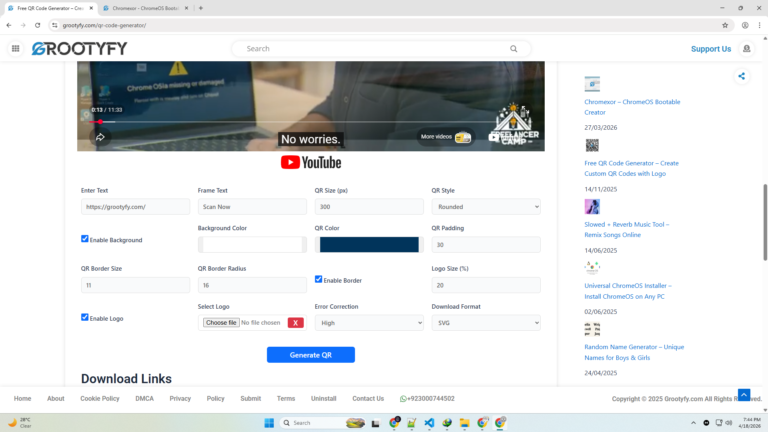Show hidden system tray icons

[693, 423]
